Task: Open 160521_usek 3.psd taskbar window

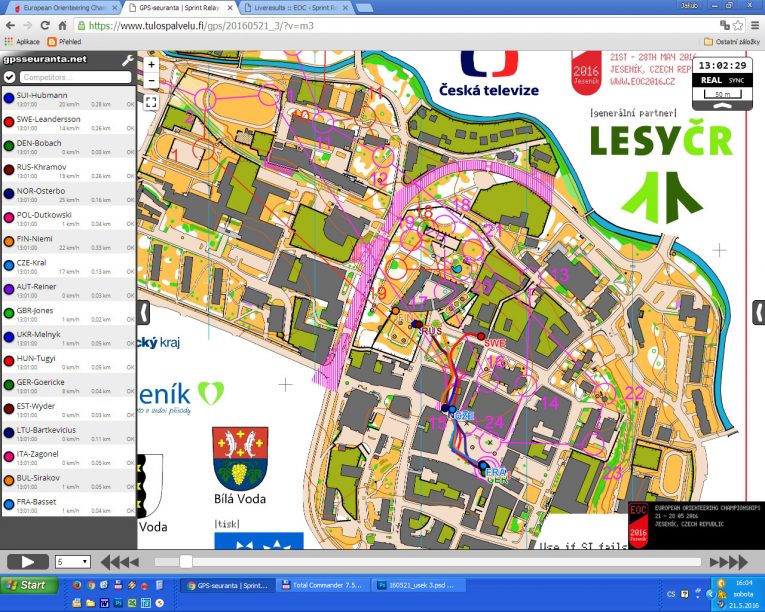Action: (418, 585)
